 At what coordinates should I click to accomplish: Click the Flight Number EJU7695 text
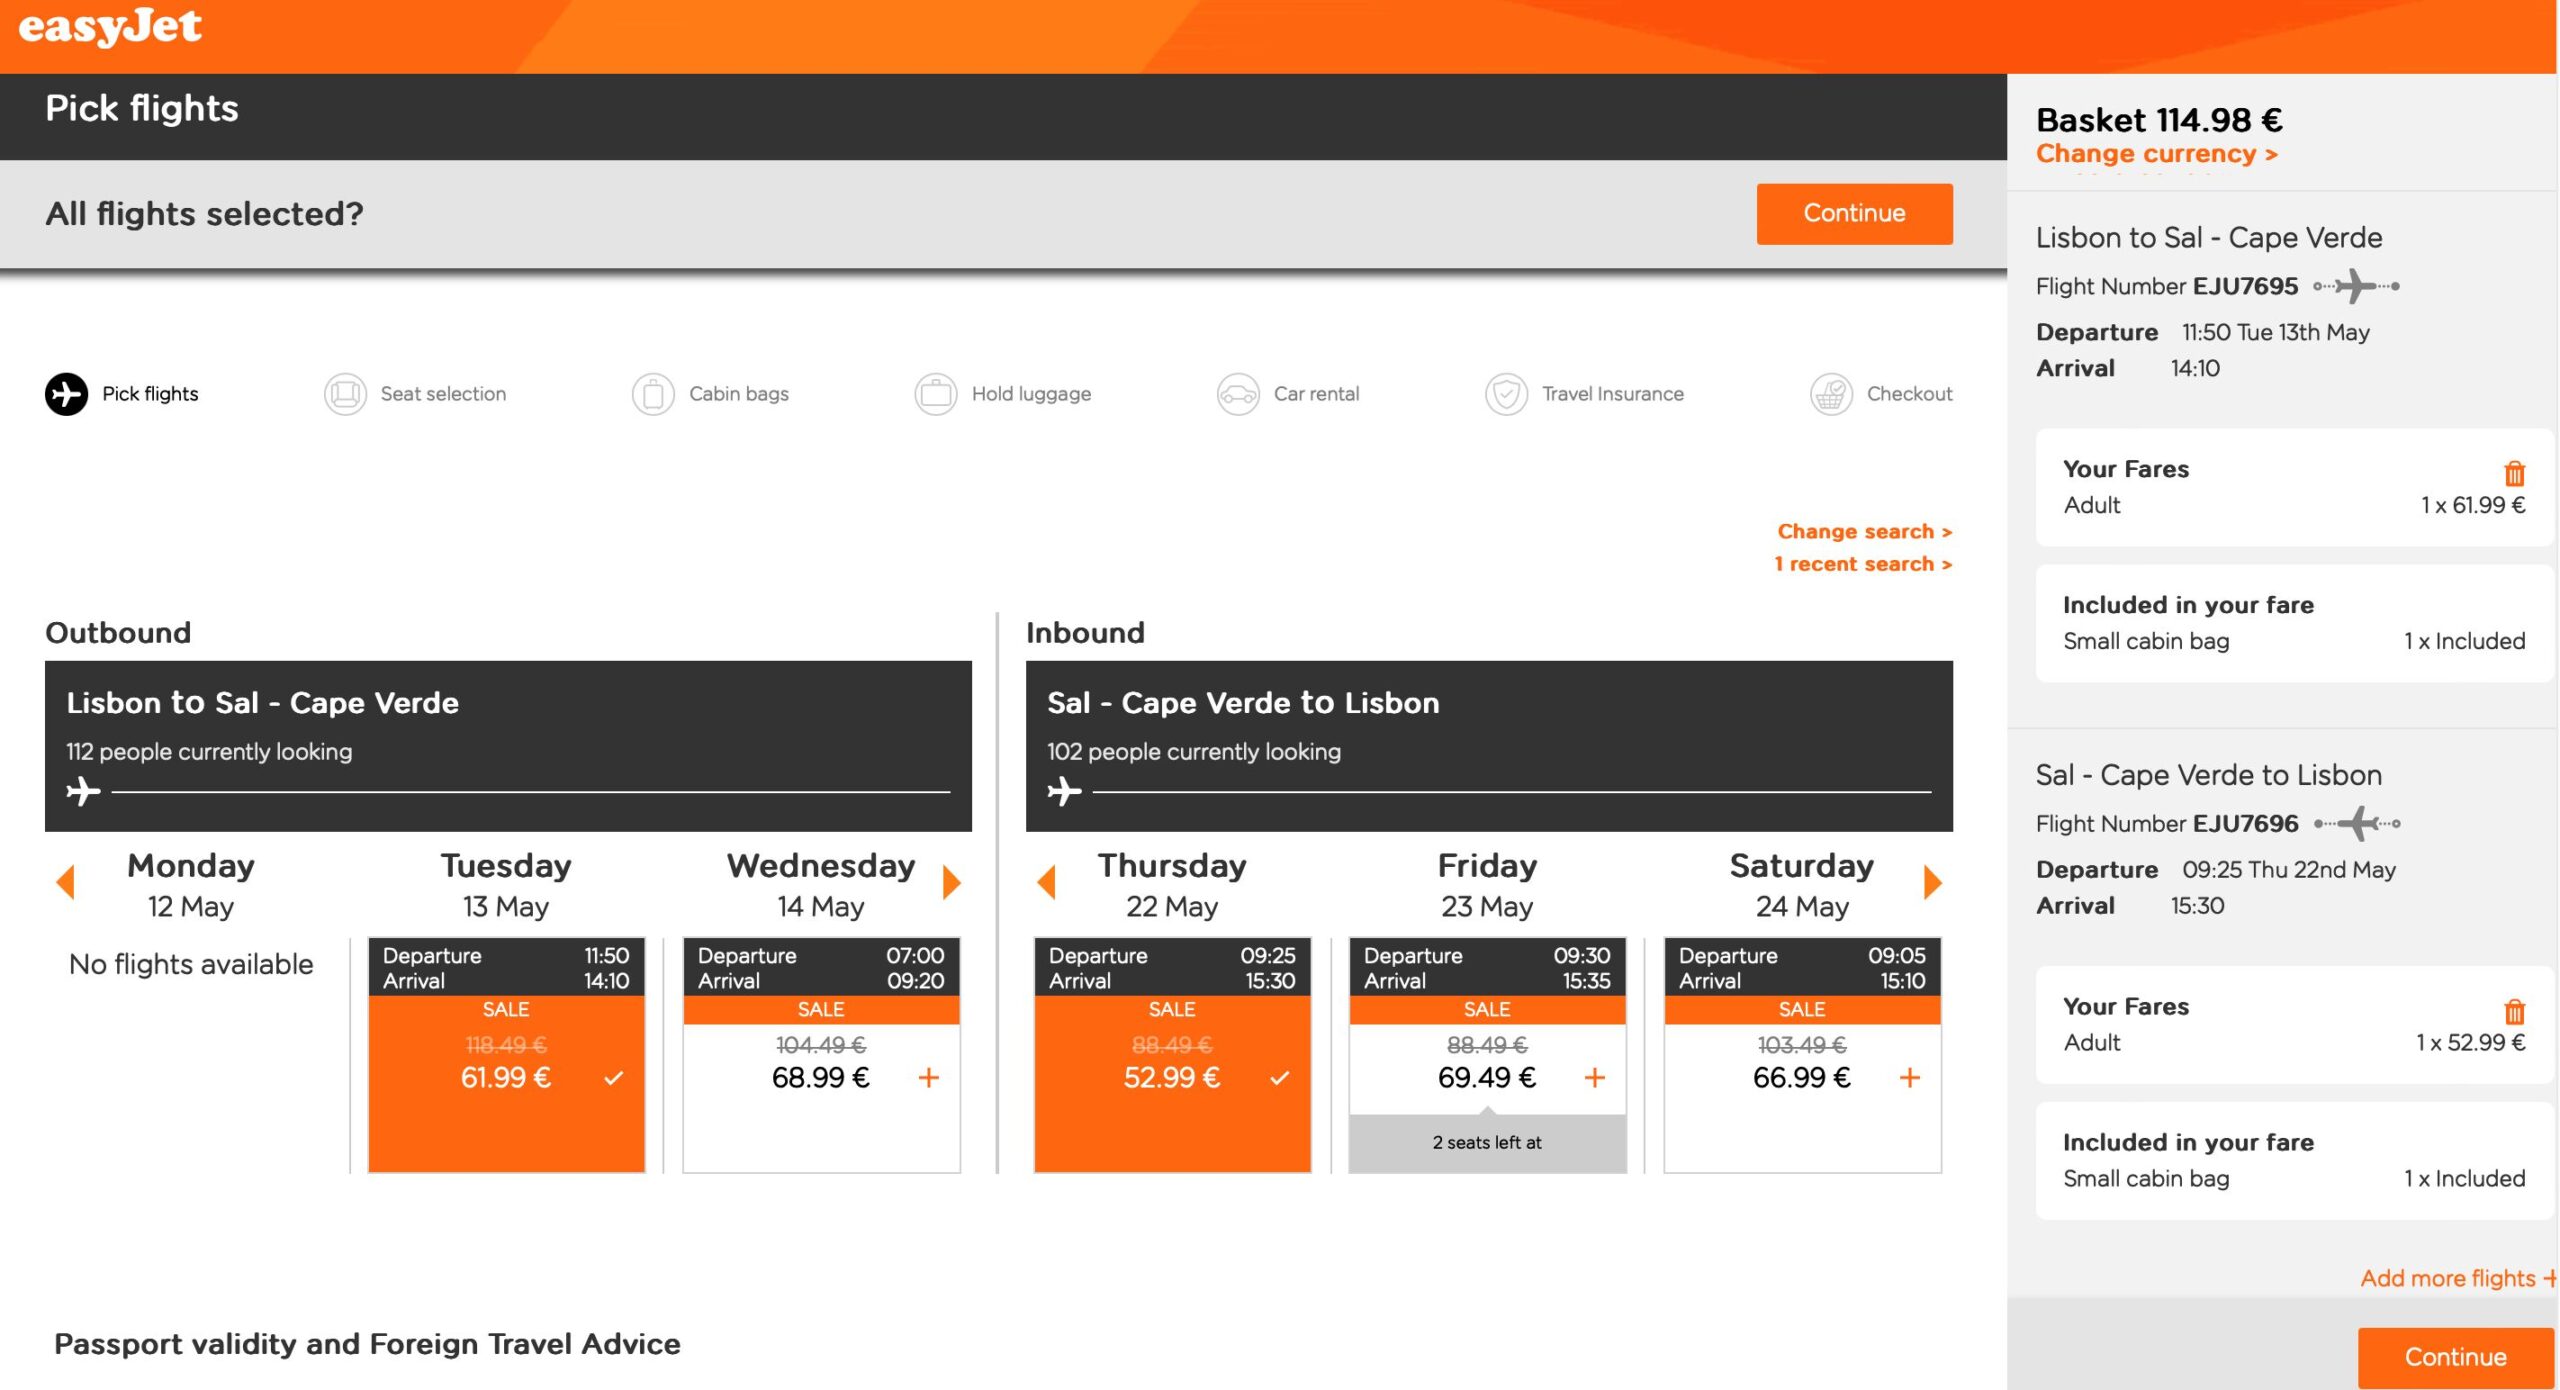2167,286
